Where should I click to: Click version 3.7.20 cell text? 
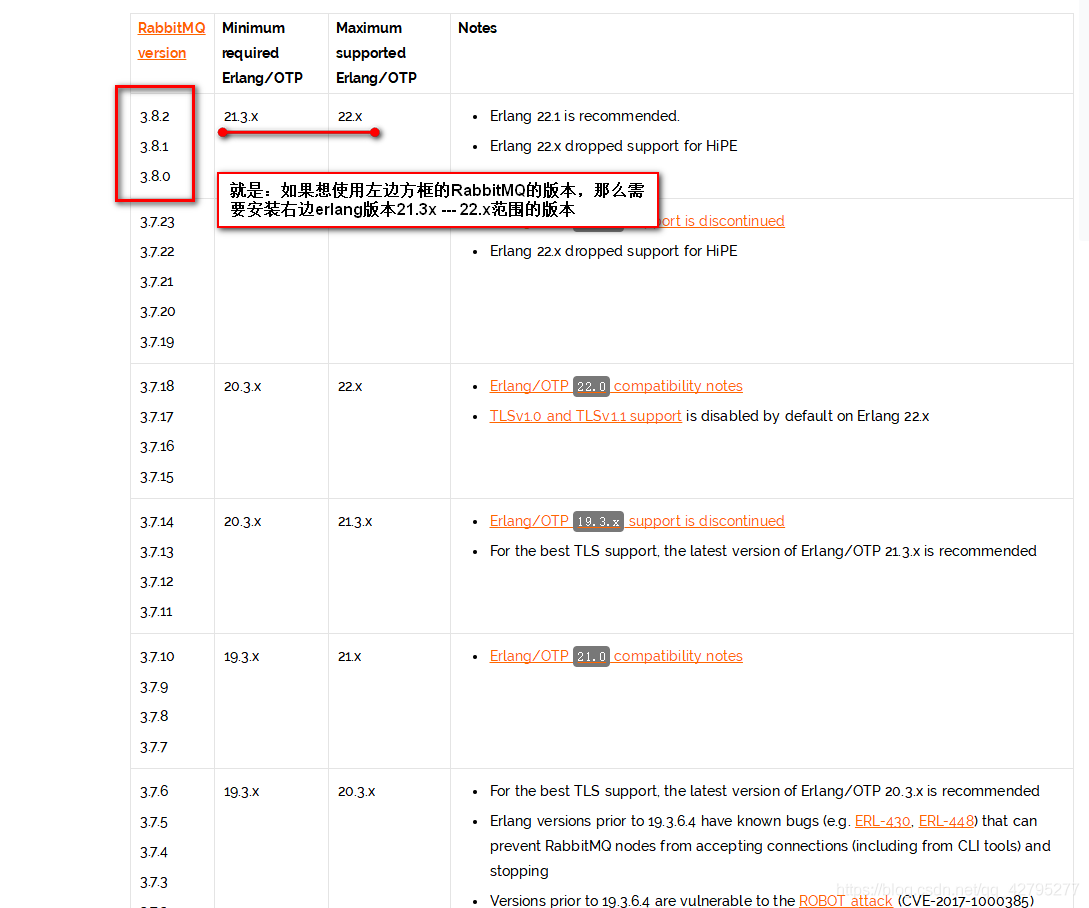point(158,312)
